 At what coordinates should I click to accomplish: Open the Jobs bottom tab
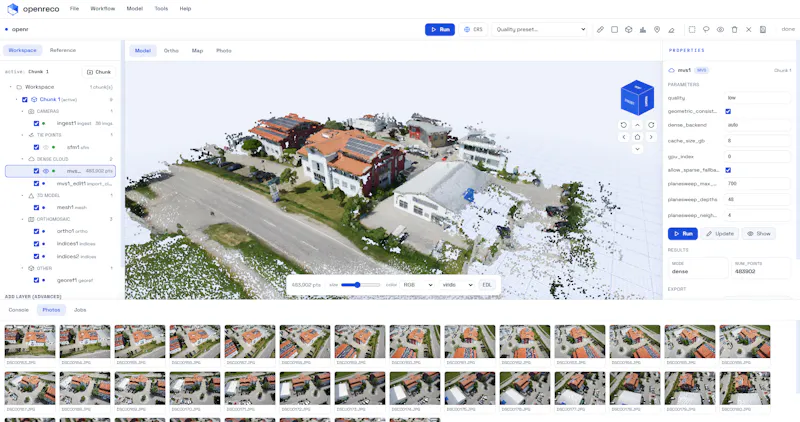click(80, 310)
